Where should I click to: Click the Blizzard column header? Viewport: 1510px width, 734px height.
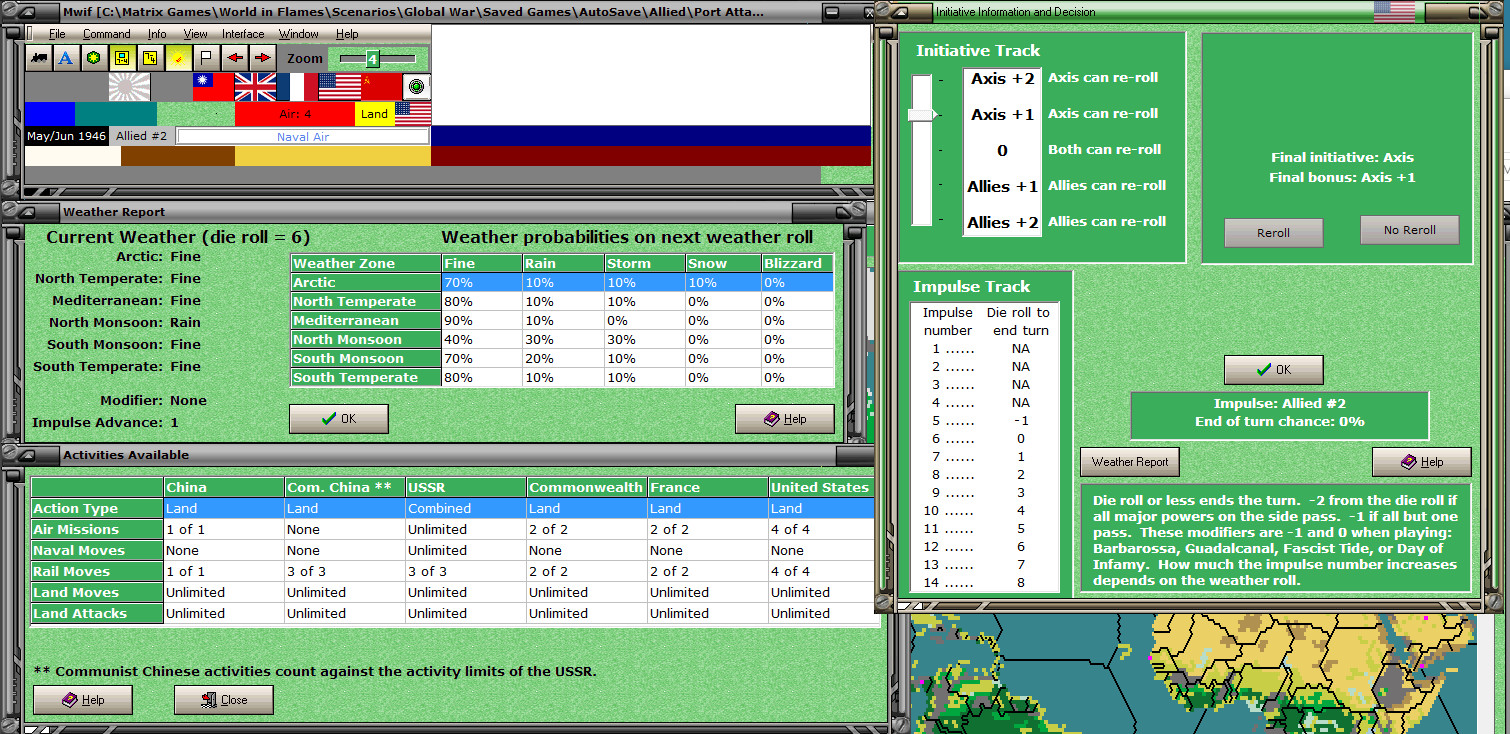click(797, 264)
